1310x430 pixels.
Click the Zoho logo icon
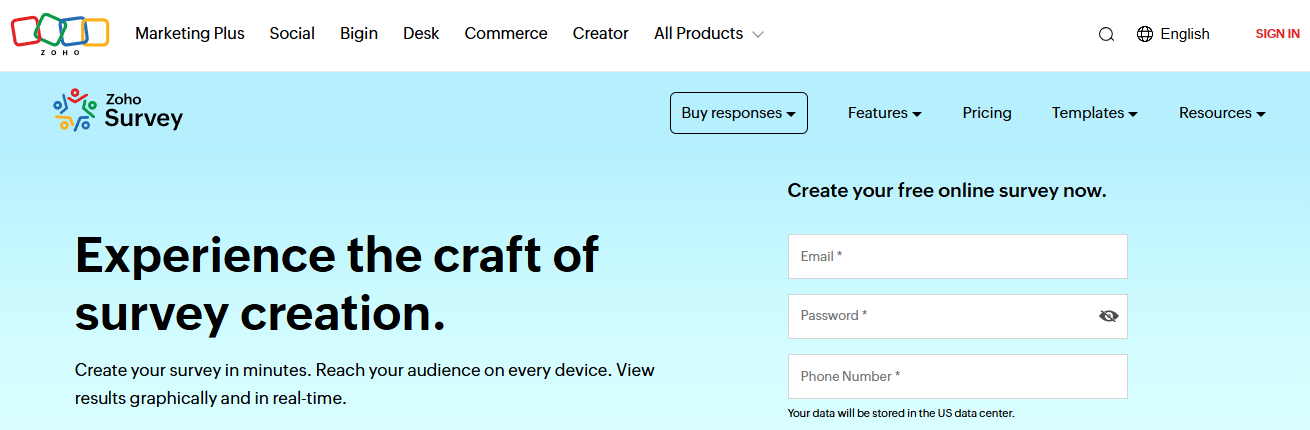pos(59,33)
